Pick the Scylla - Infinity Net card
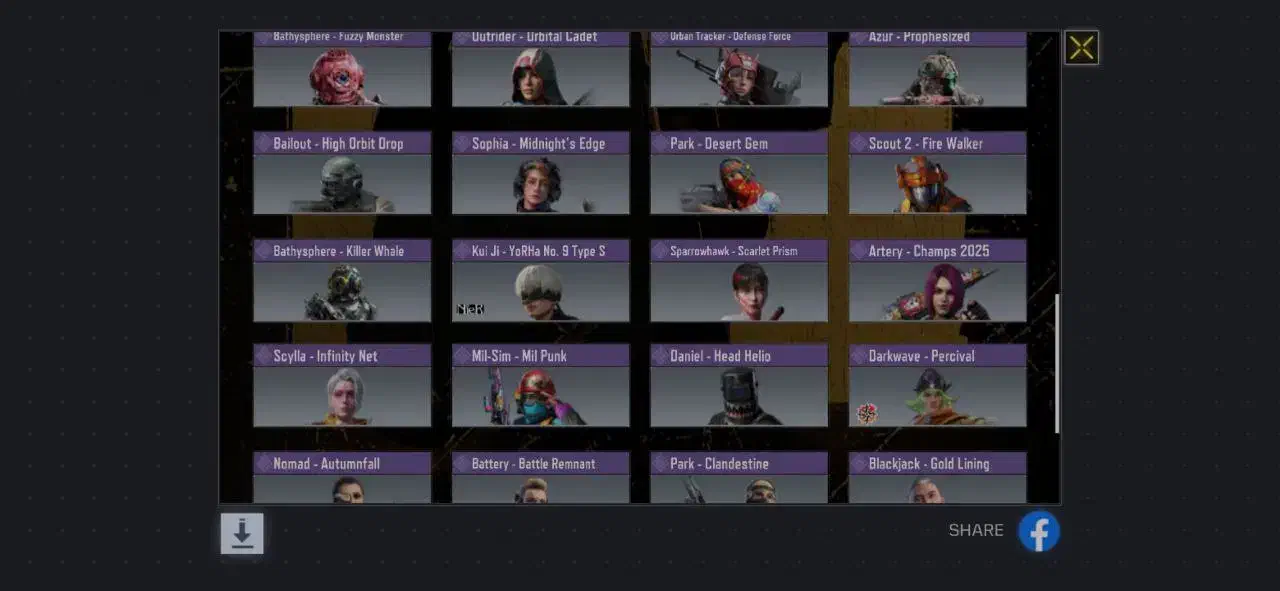This screenshot has width=1280, height=591. 342,386
